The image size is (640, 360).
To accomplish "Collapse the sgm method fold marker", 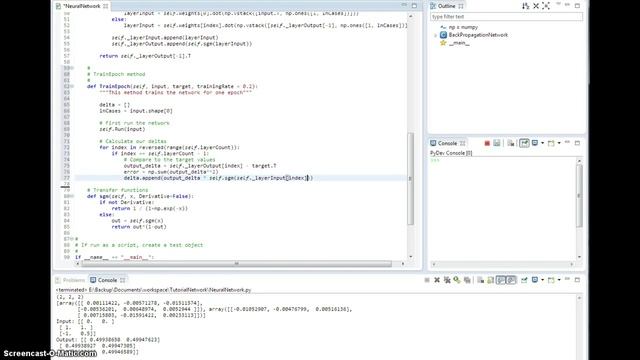I will (72, 196).
